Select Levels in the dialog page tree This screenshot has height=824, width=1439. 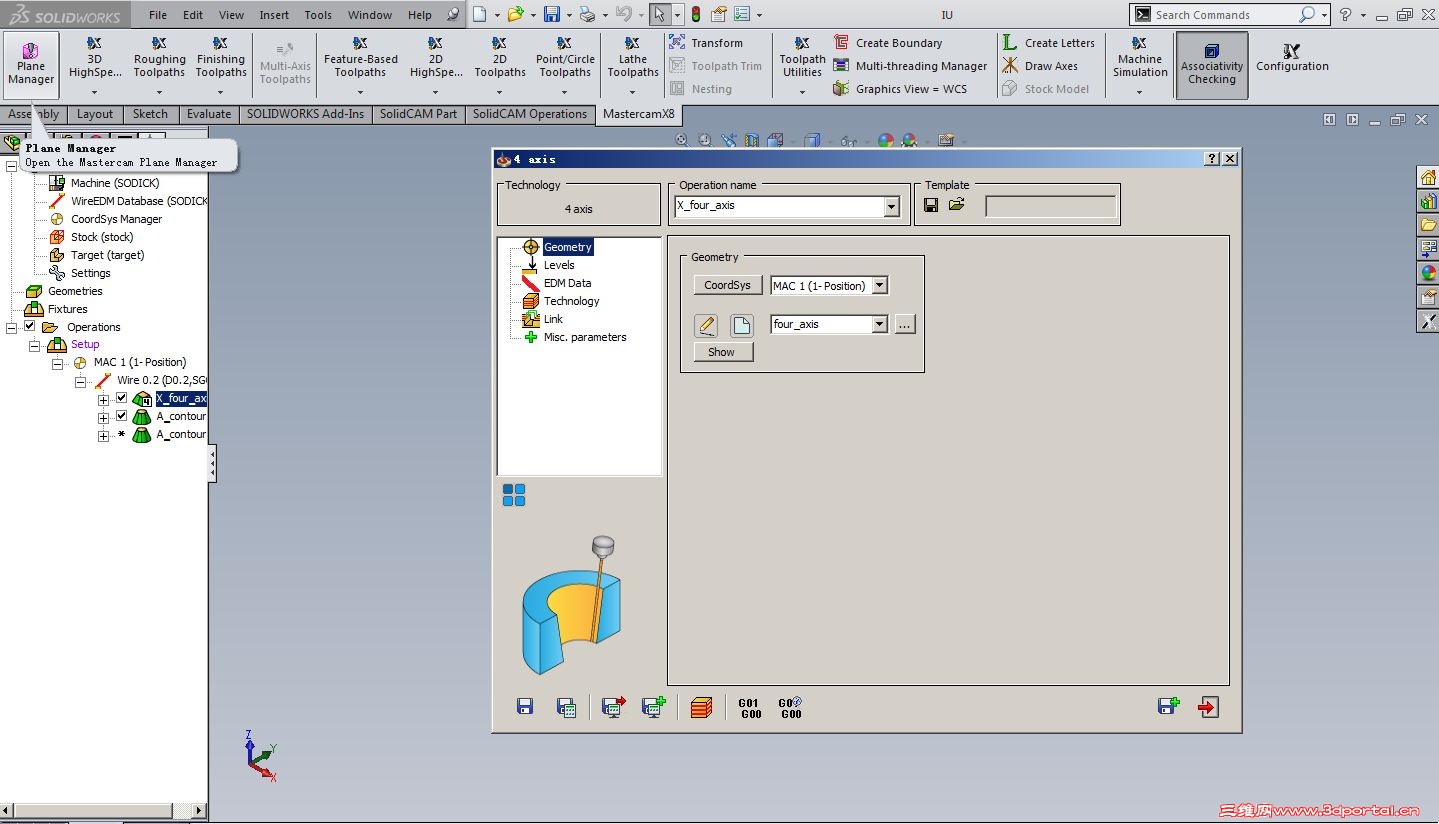(559, 265)
